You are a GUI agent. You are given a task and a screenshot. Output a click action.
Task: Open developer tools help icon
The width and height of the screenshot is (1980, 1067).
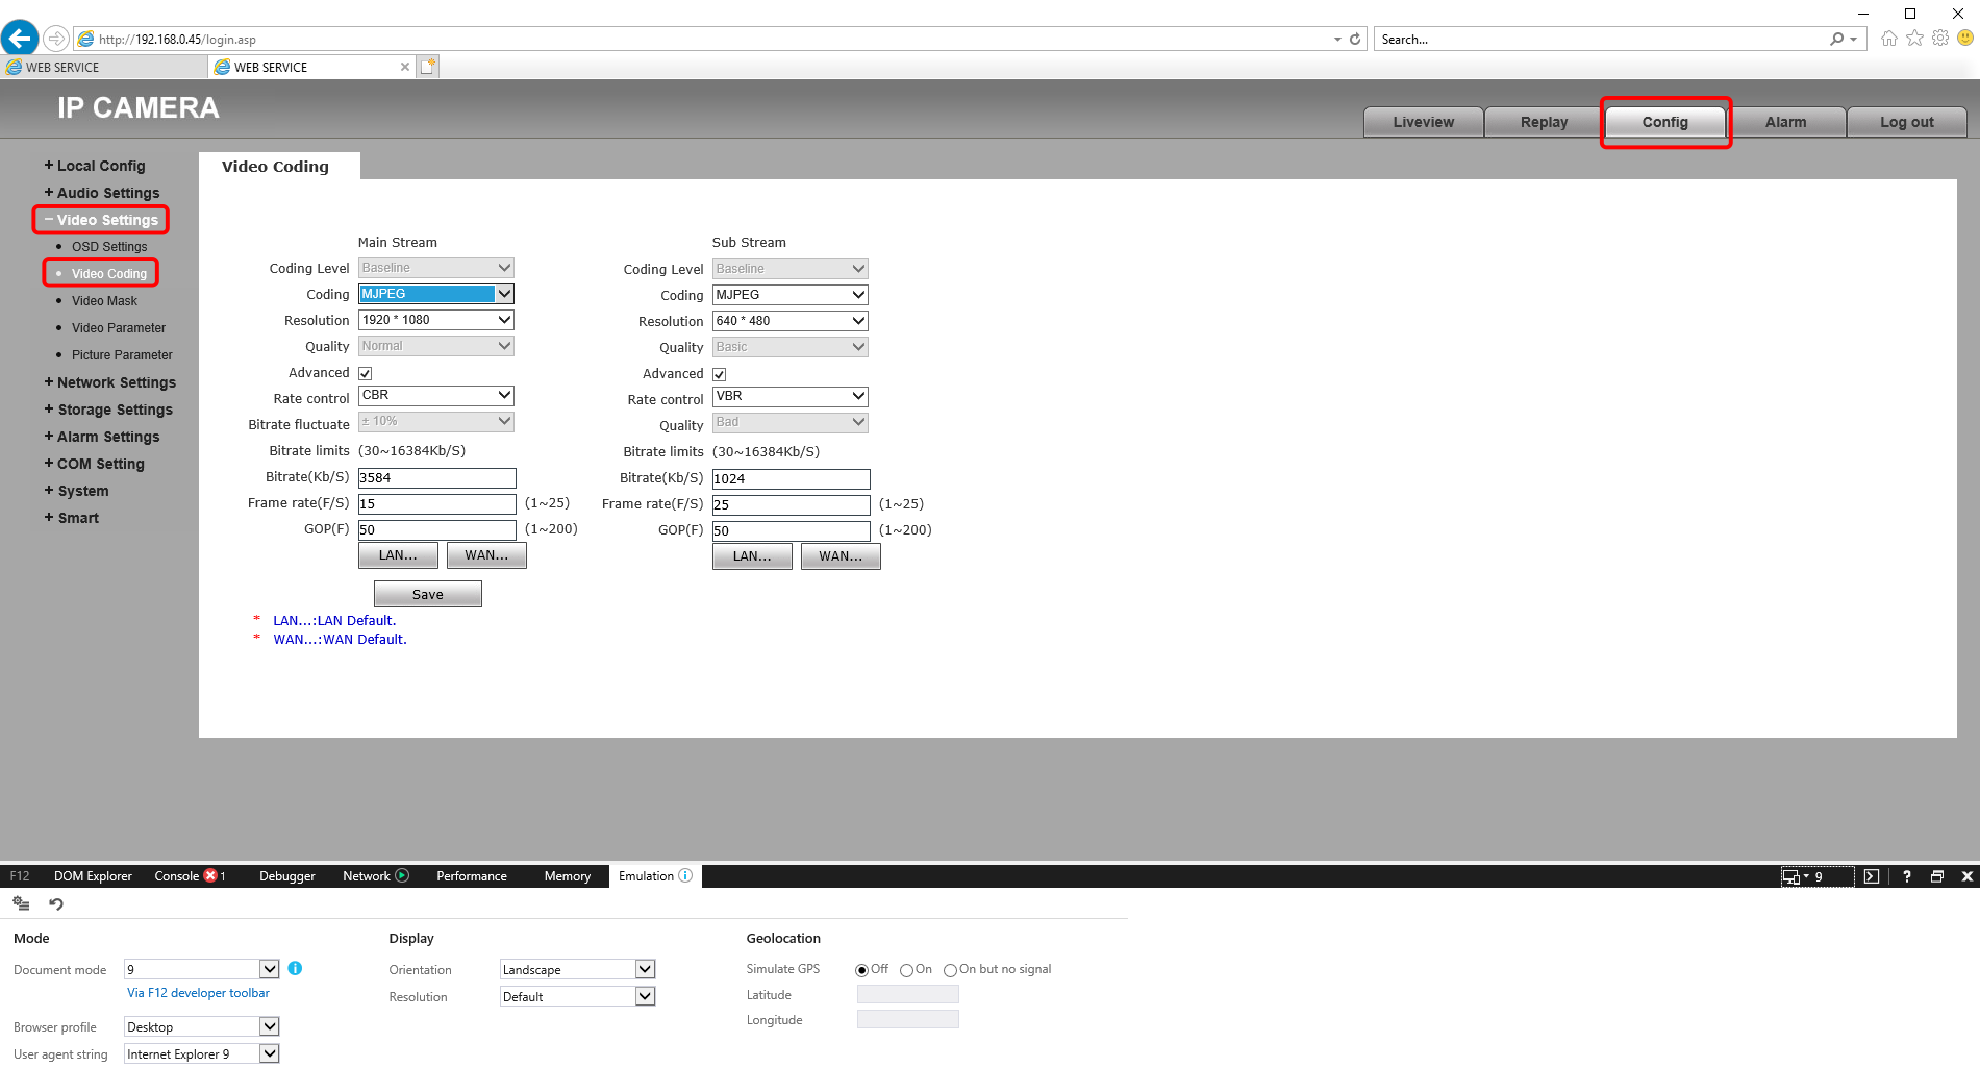tap(1906, 876)
